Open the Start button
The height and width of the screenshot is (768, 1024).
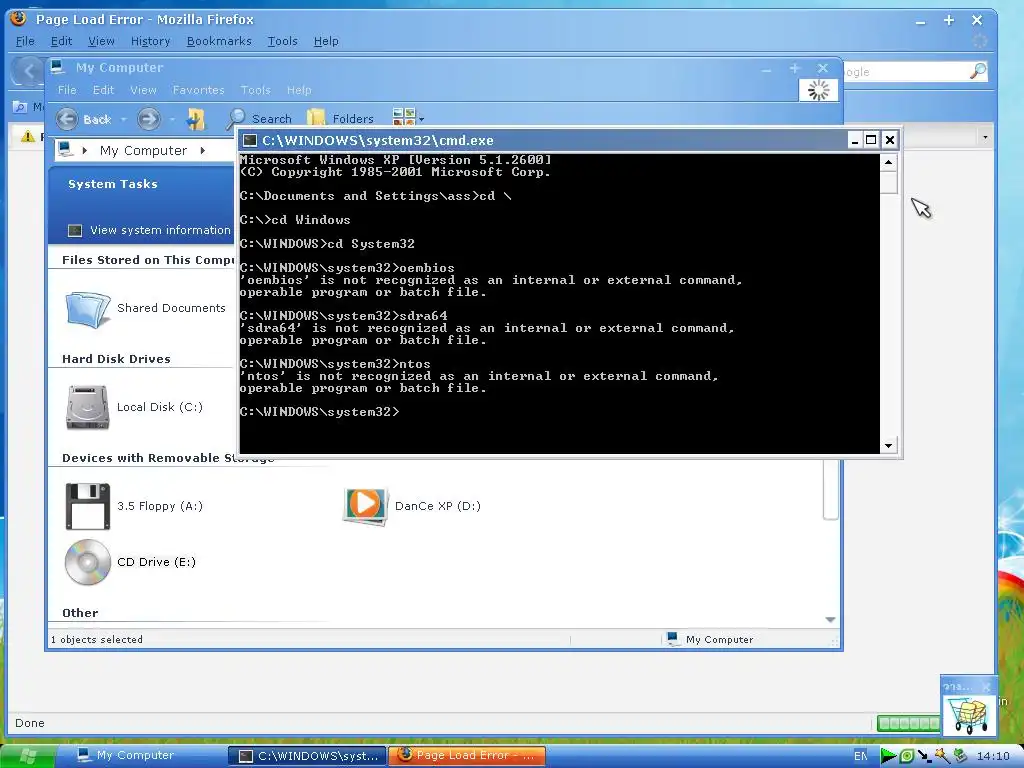point(27,756)
